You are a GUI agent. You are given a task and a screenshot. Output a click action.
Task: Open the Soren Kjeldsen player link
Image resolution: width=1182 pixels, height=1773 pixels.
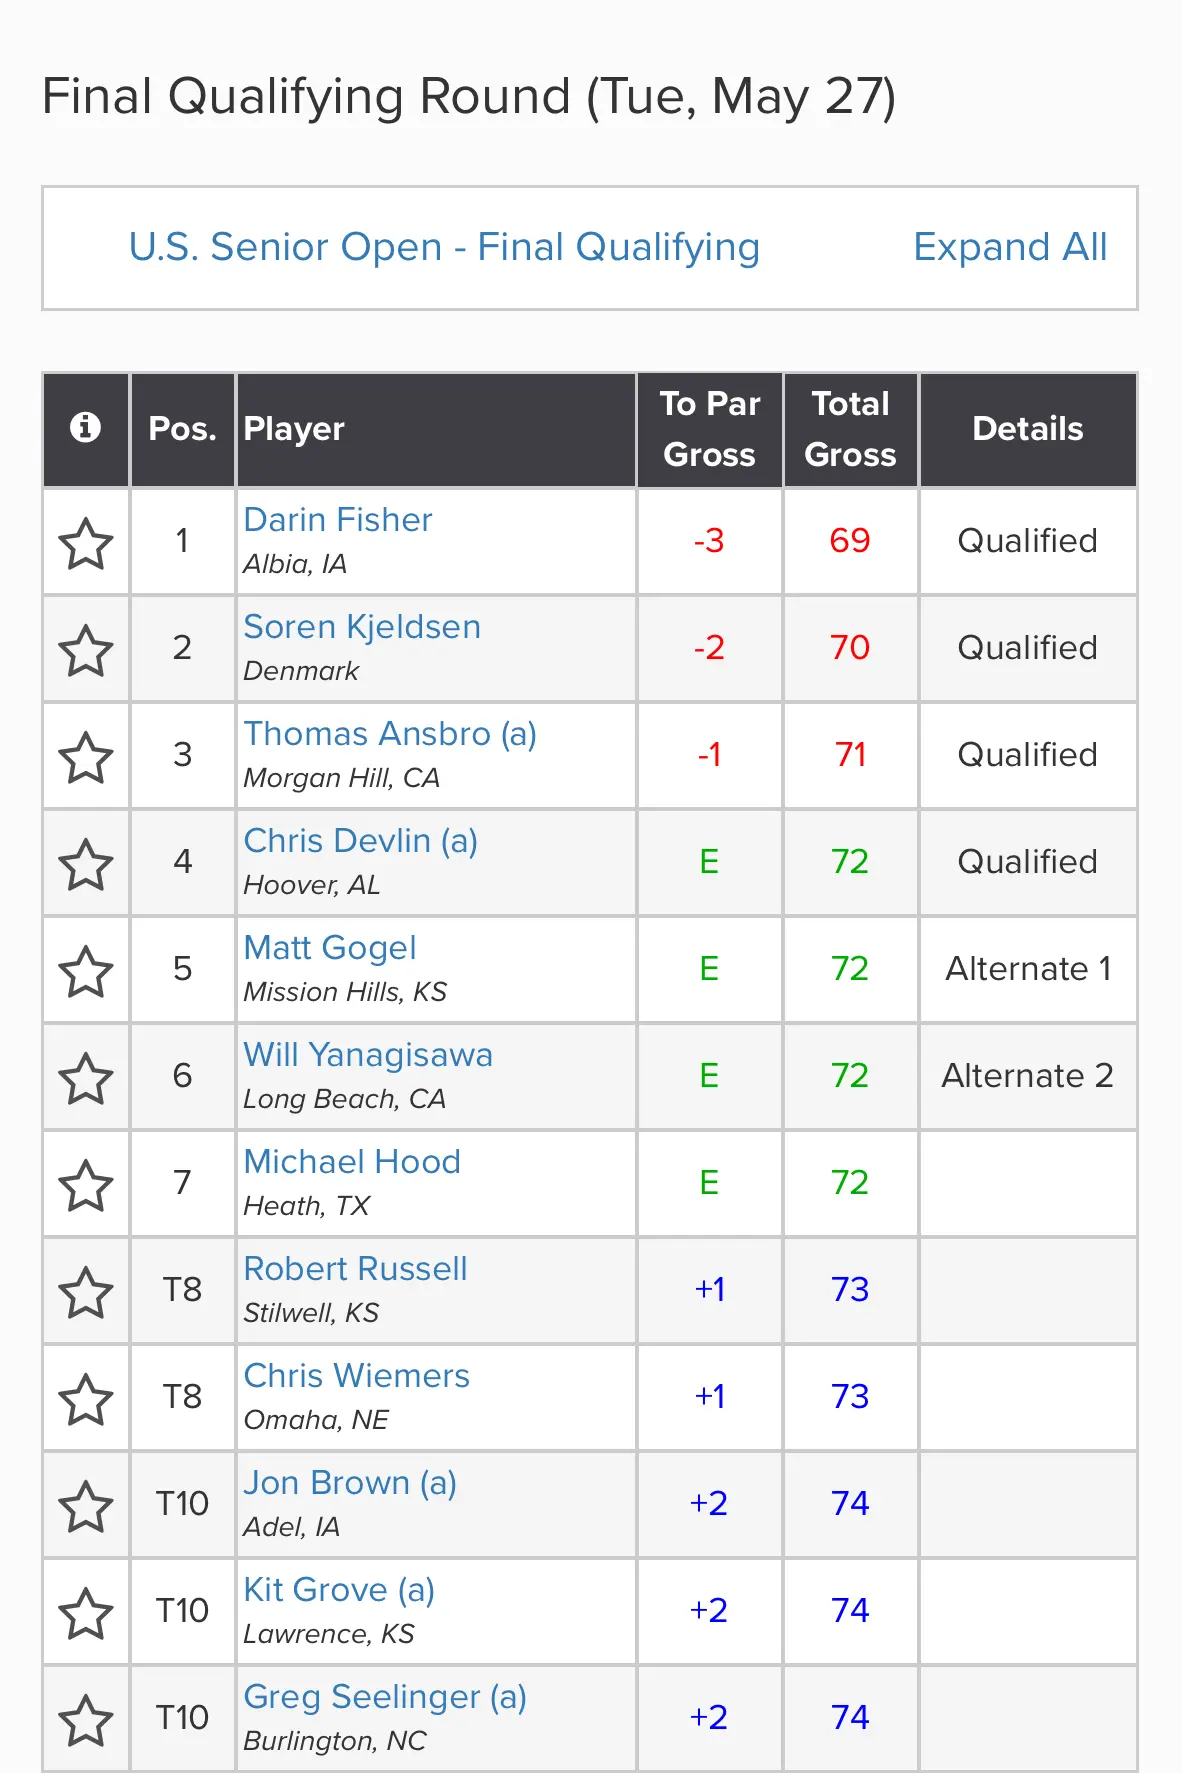point(362,627)
